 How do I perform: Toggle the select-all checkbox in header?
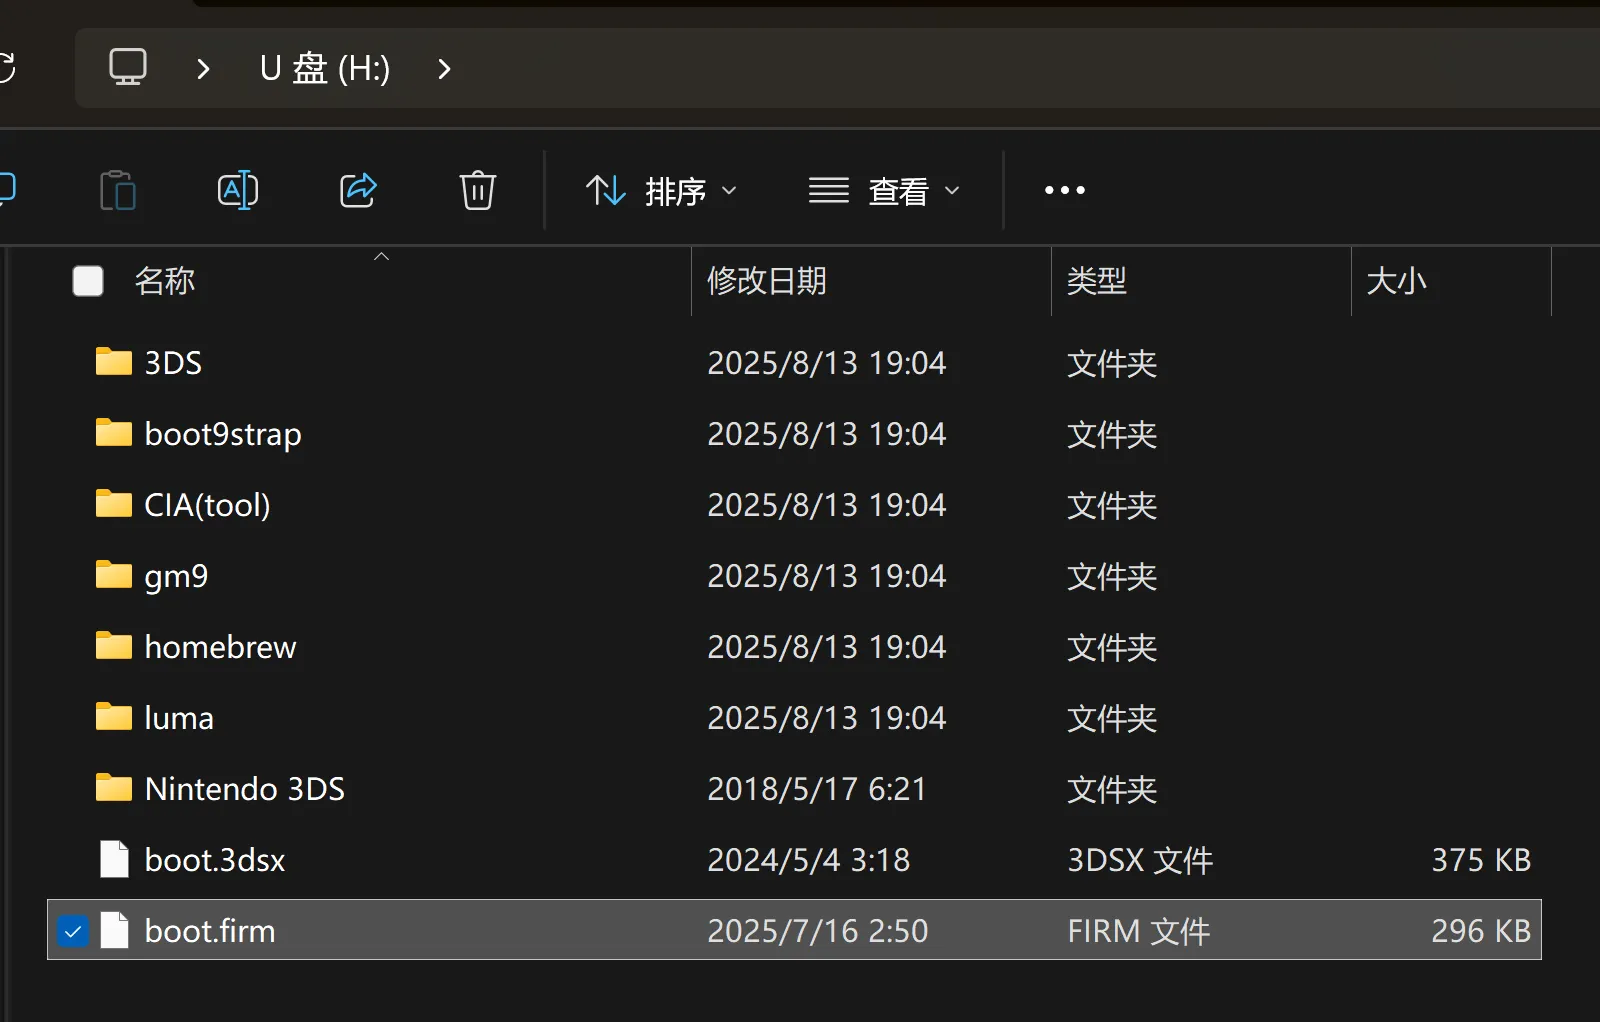88,281
